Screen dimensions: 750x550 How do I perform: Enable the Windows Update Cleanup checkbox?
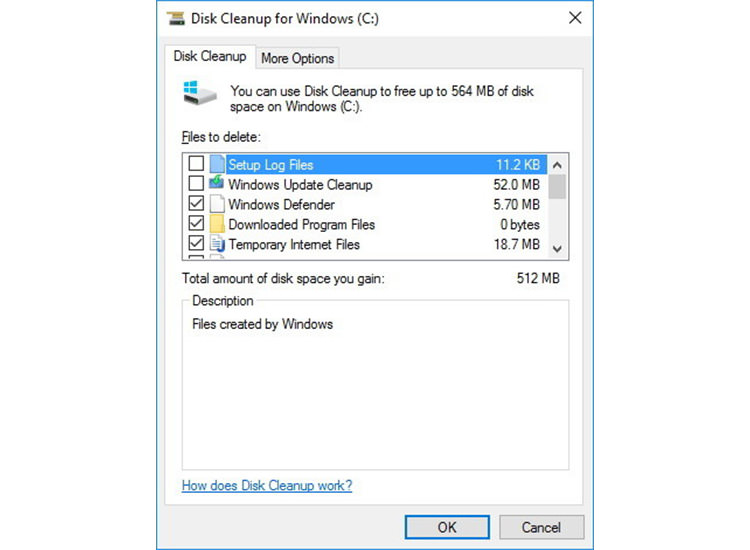[x=196, y=185]
